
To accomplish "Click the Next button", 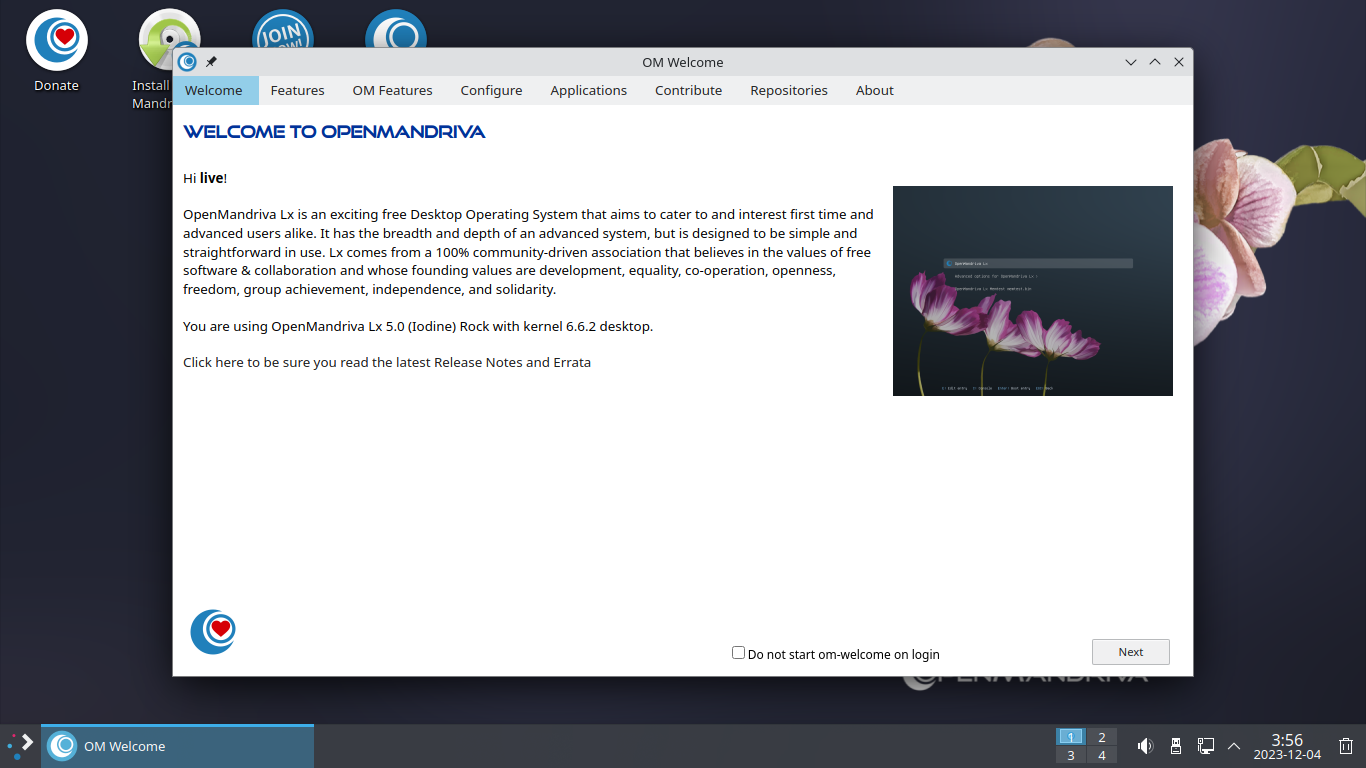I will tap(1131, 652).
